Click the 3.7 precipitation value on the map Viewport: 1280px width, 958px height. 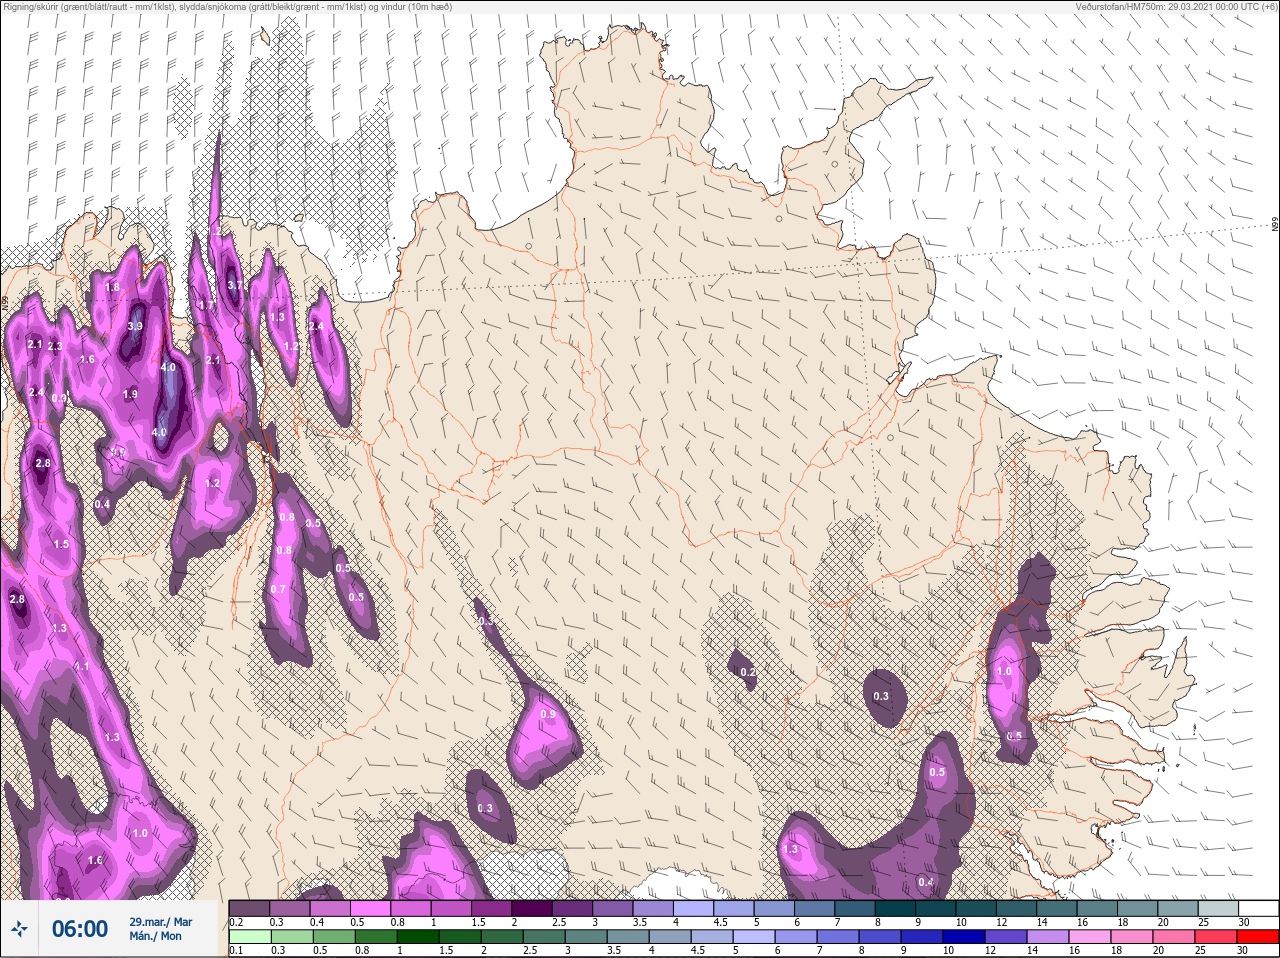coord(235,285)
